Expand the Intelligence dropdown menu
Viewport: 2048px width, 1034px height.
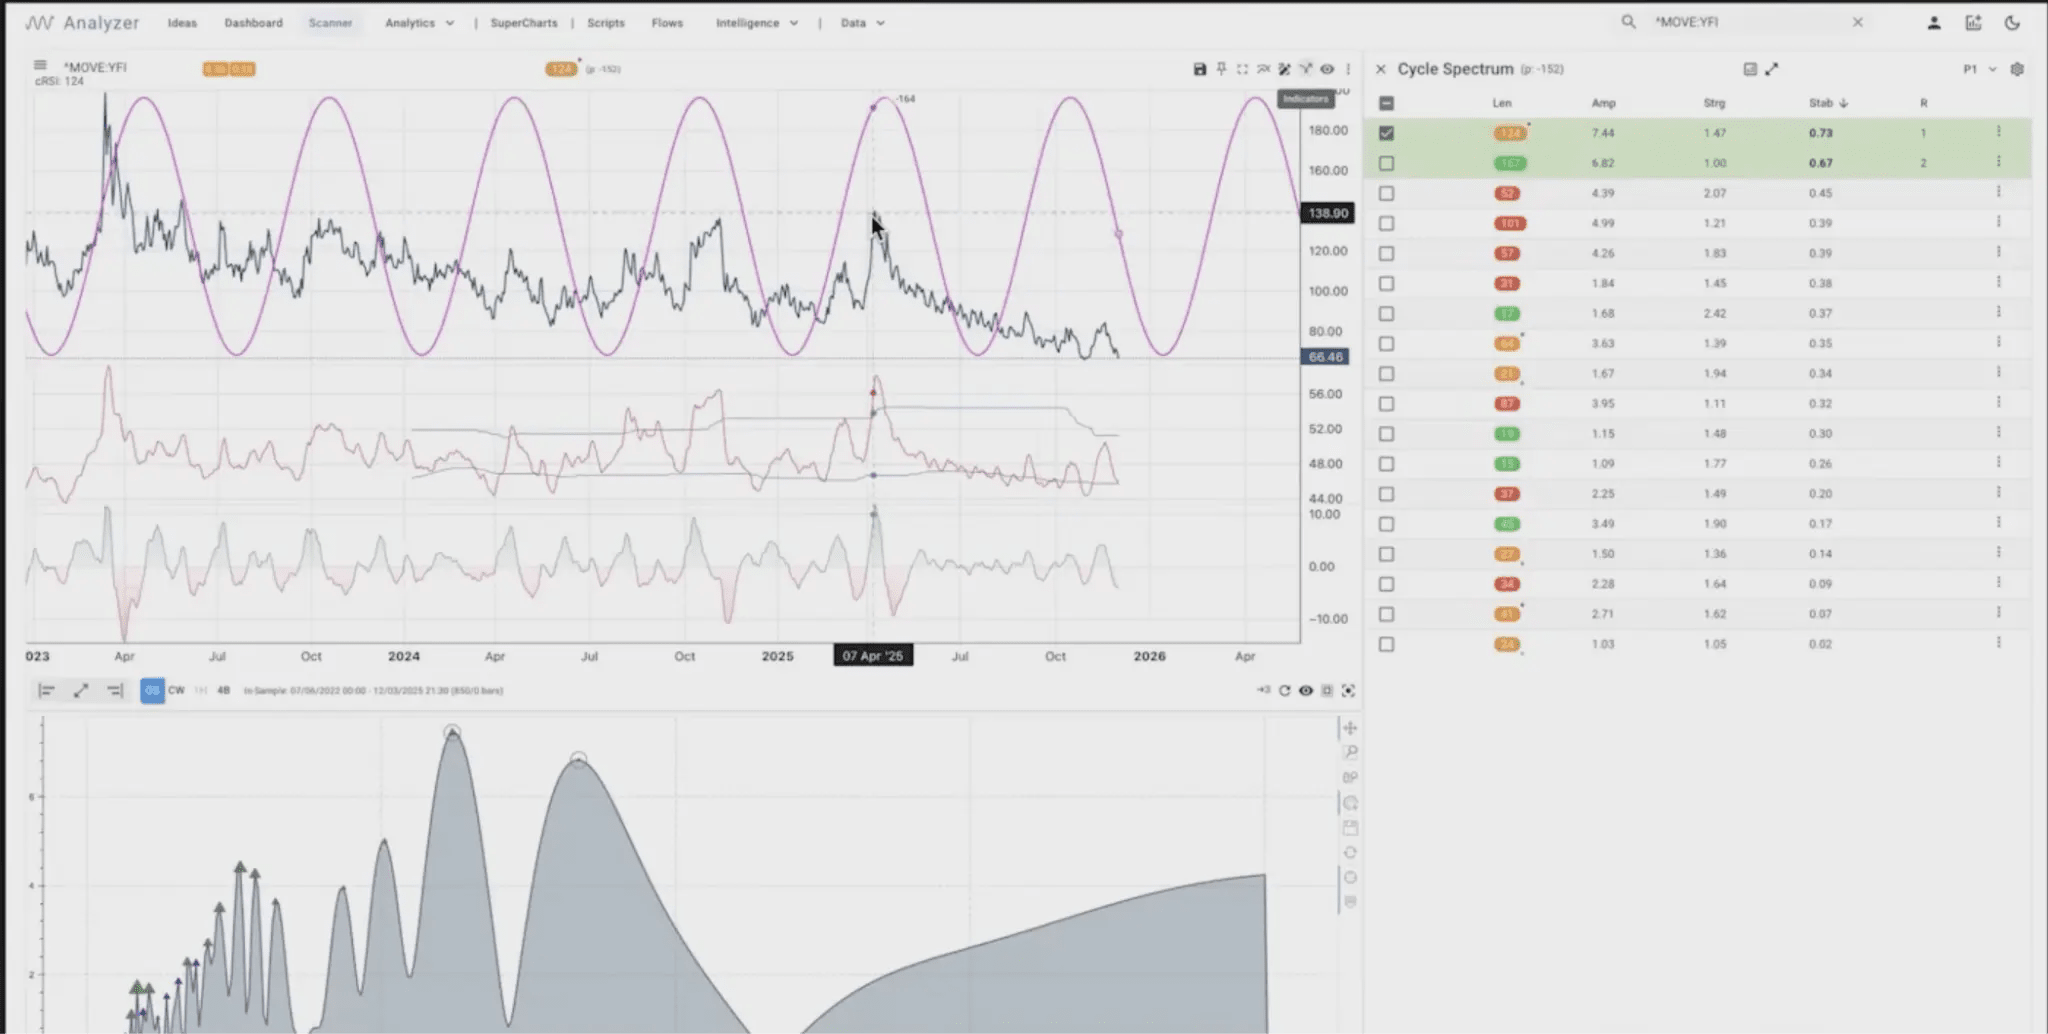point(757,22)
